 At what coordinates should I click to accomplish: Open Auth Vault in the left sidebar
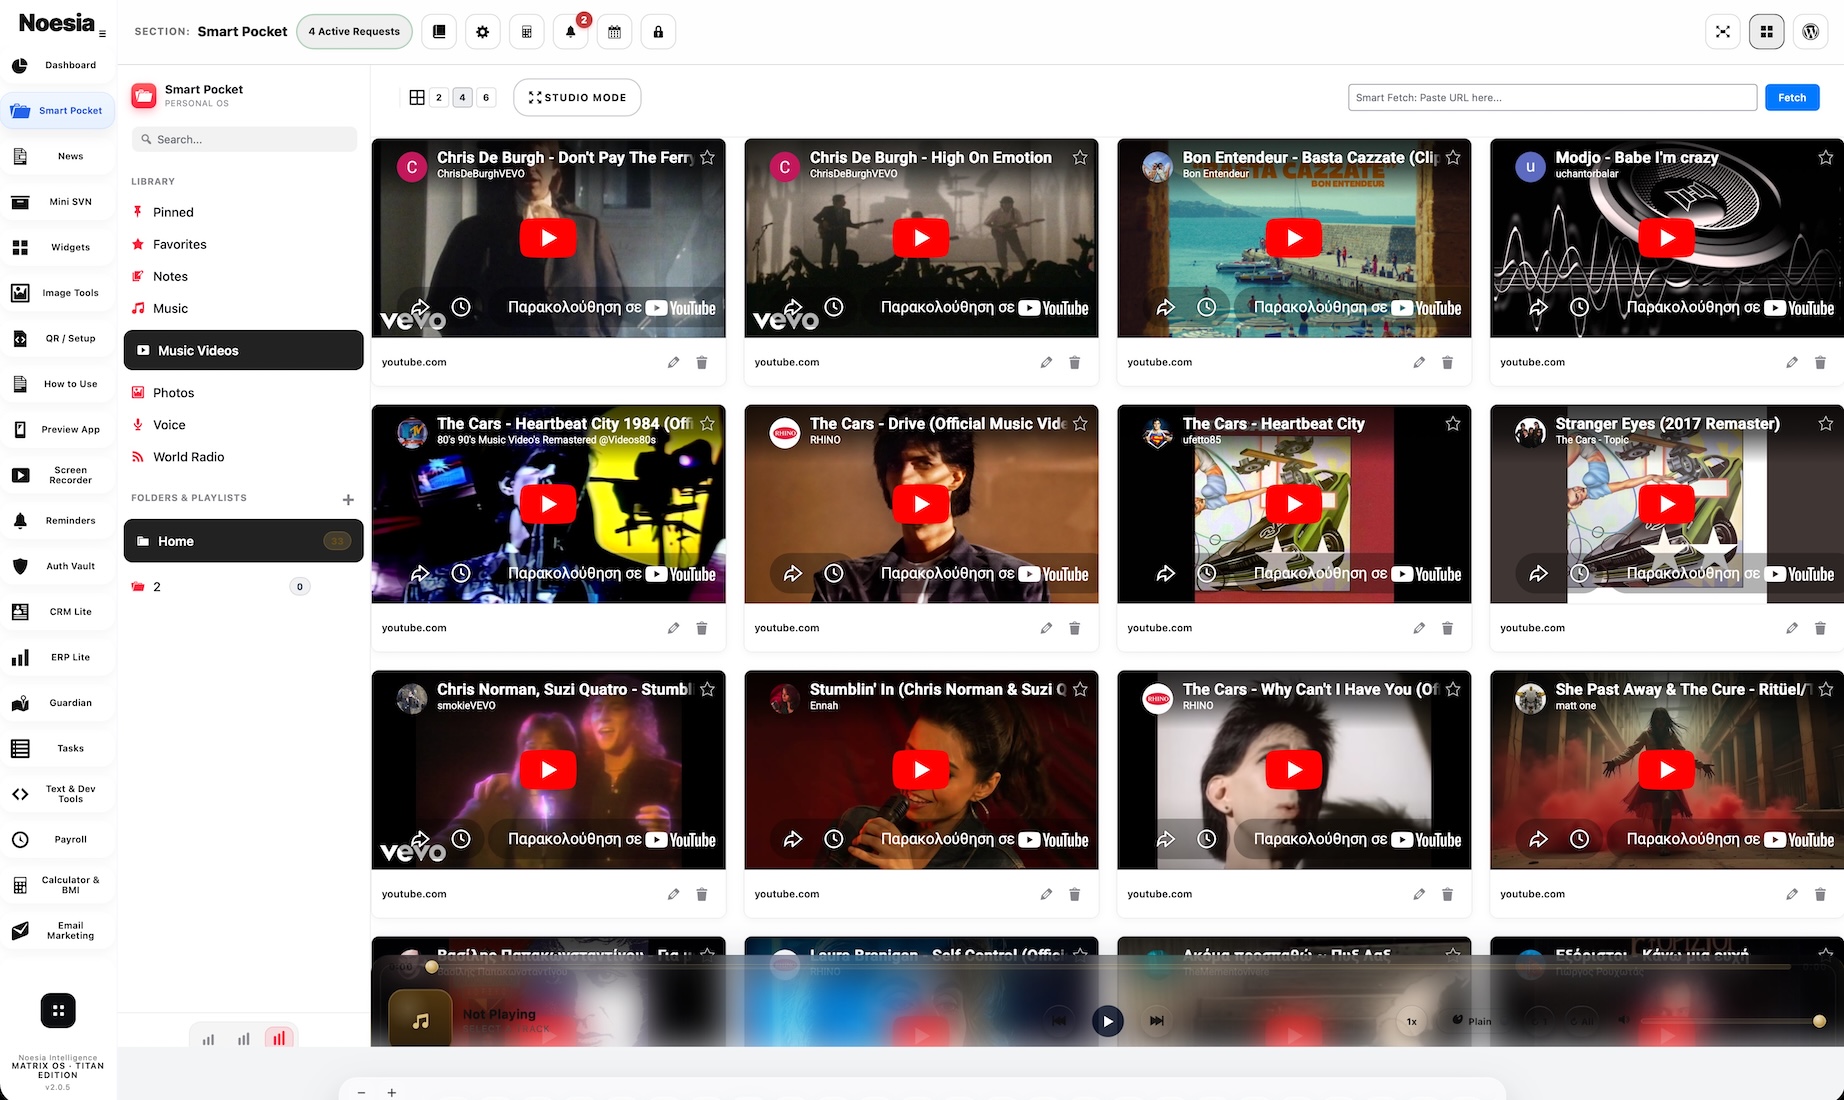pyautogui.click(x=58, y=566)
